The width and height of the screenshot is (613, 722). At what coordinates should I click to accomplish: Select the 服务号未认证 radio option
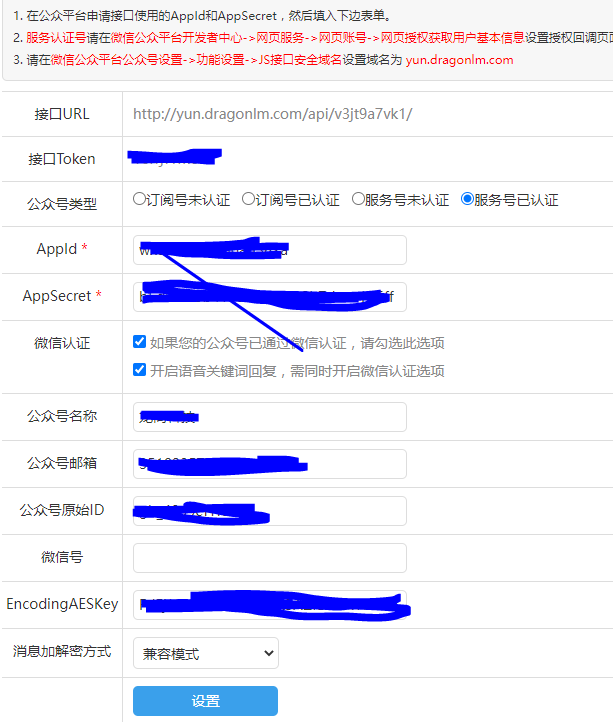pyautogui.click(x=358, y=199)
